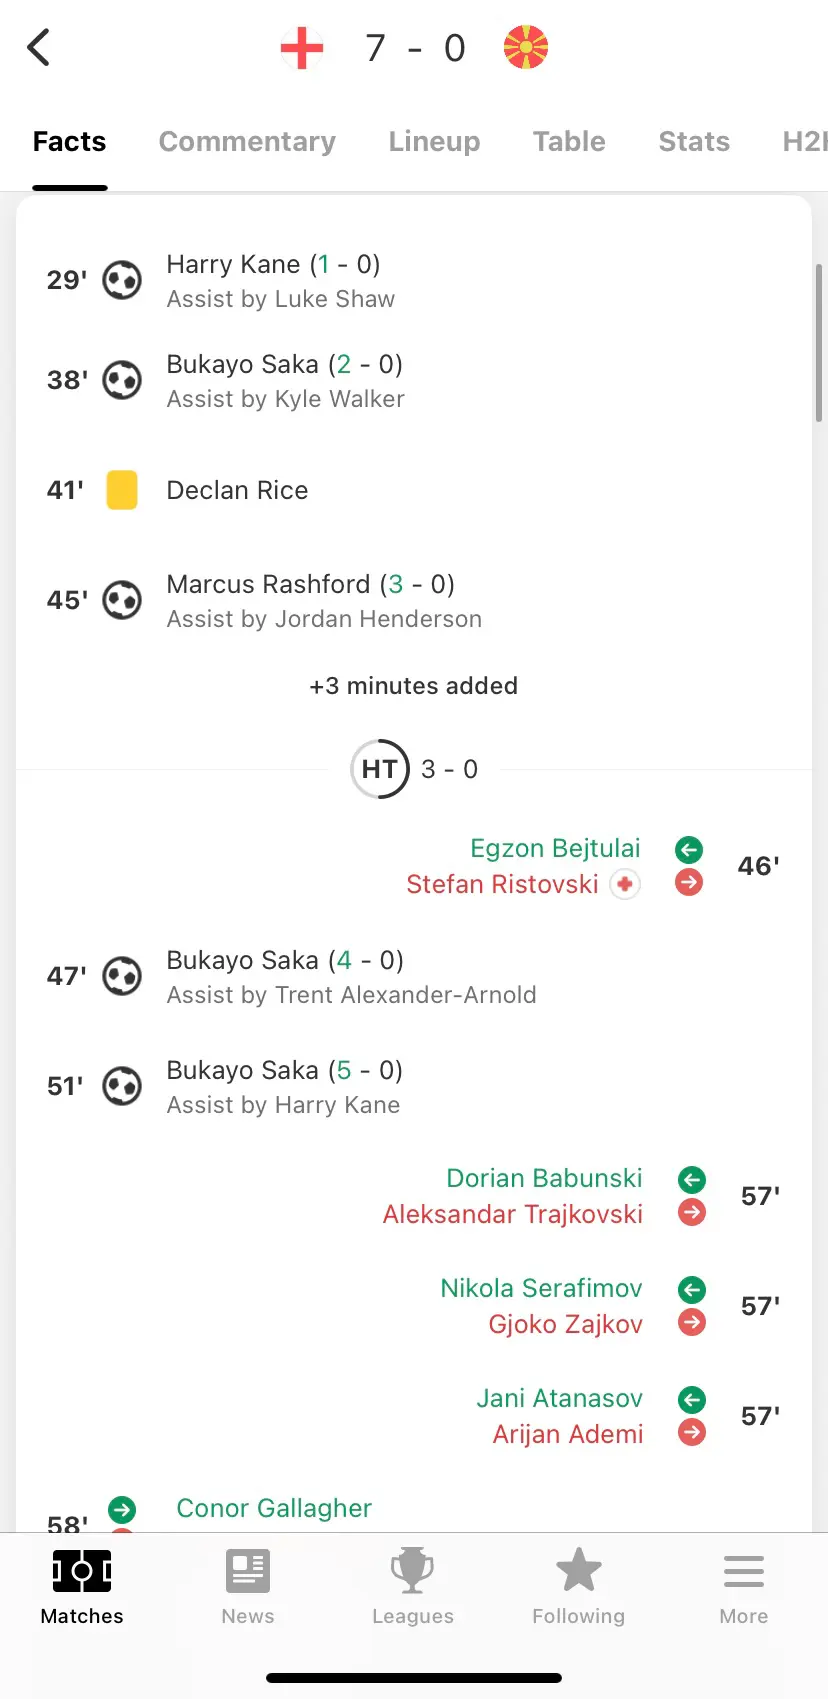Open England team flag icon

point(302,47)
